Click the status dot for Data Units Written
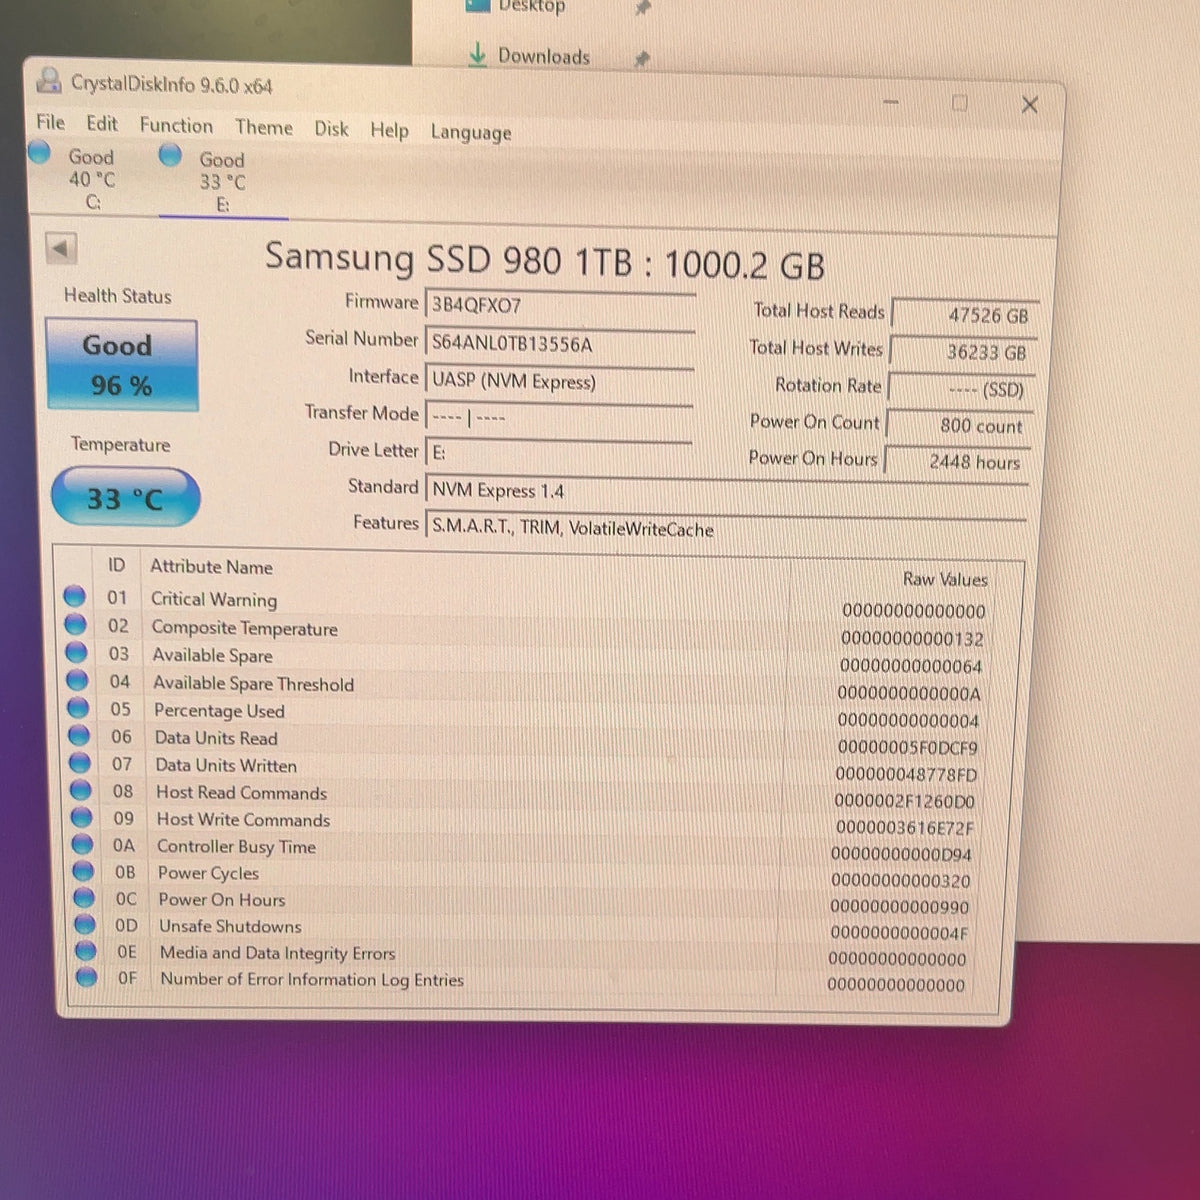1200x1200 pixels. click(81, 763)
